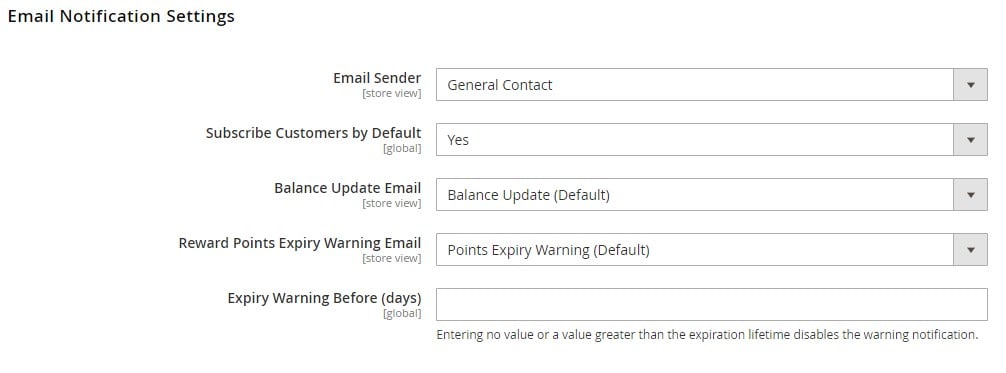Click the arrow beside Subscribe Customers by Default
This screenshot has width=1006, height=373.
970,140
